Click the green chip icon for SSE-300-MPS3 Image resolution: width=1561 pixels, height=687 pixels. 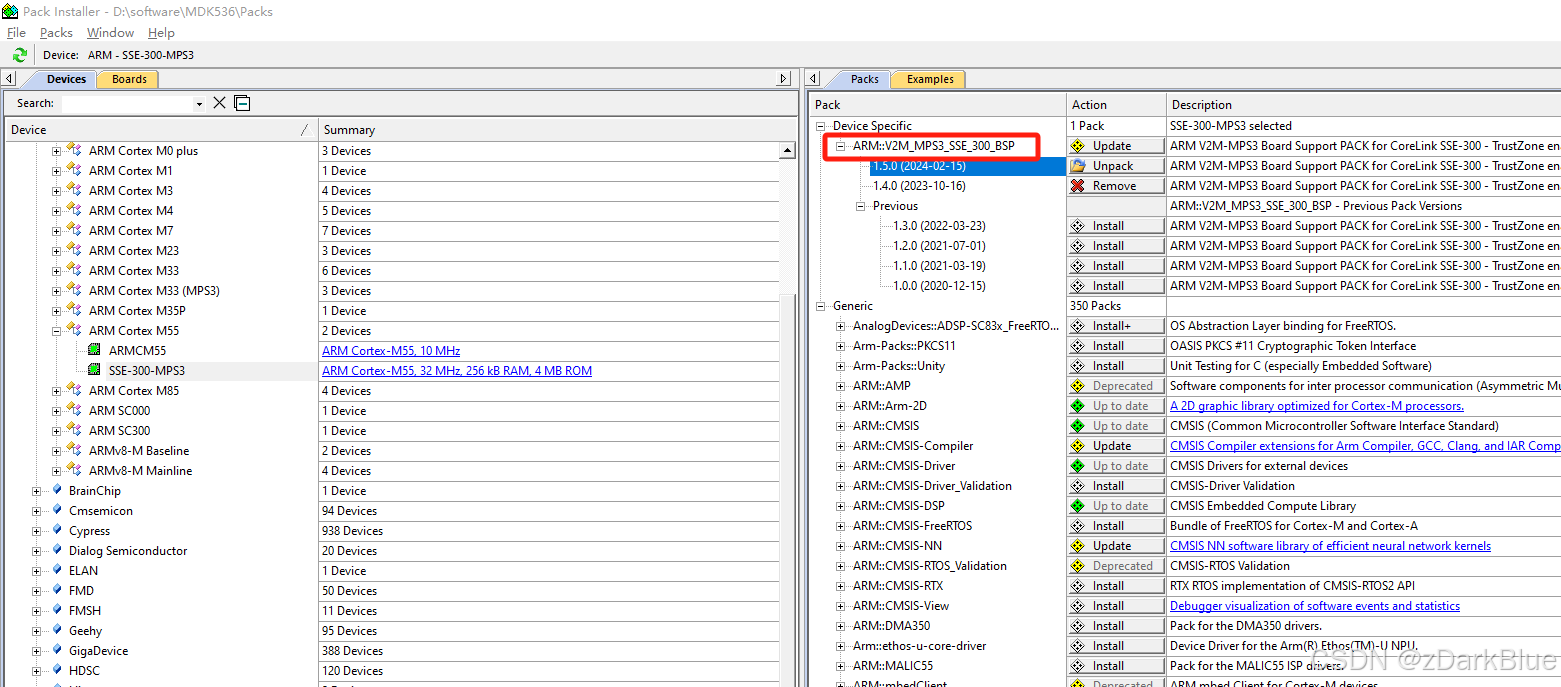pyautogui.click(x=94, y=371)
